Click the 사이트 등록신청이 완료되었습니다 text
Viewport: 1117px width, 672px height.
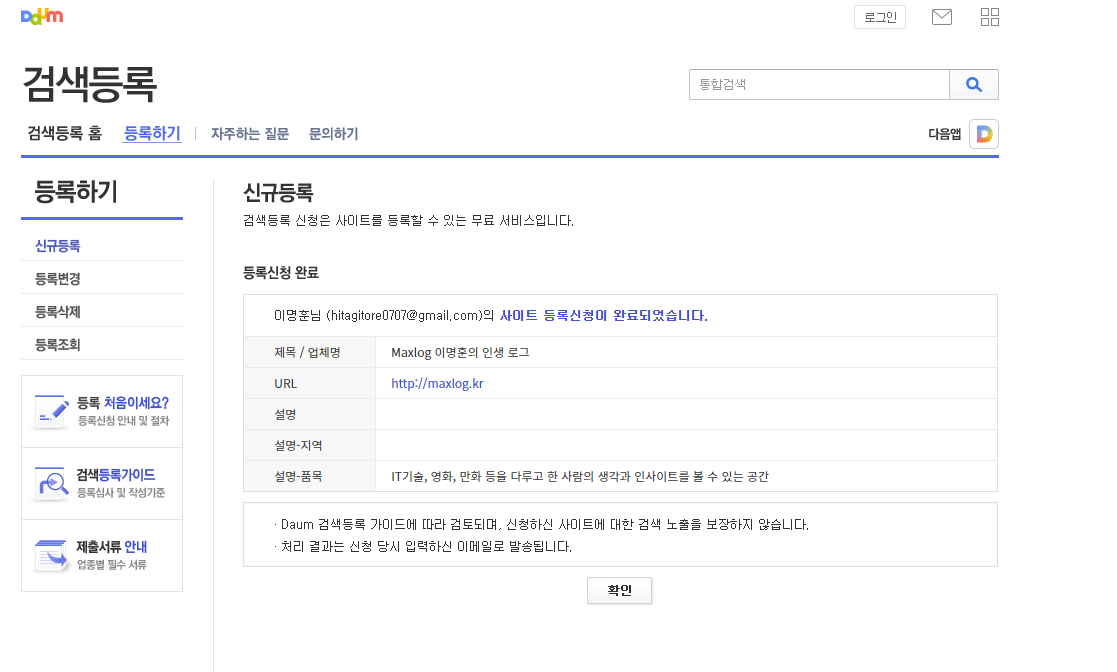(x=603, y=316)
